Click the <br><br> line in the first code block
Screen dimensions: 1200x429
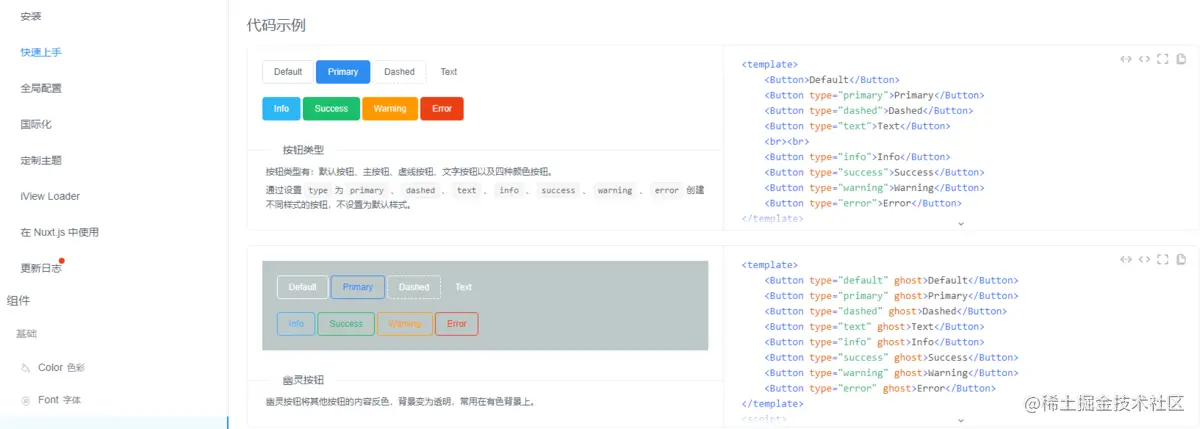coord(787,142)
